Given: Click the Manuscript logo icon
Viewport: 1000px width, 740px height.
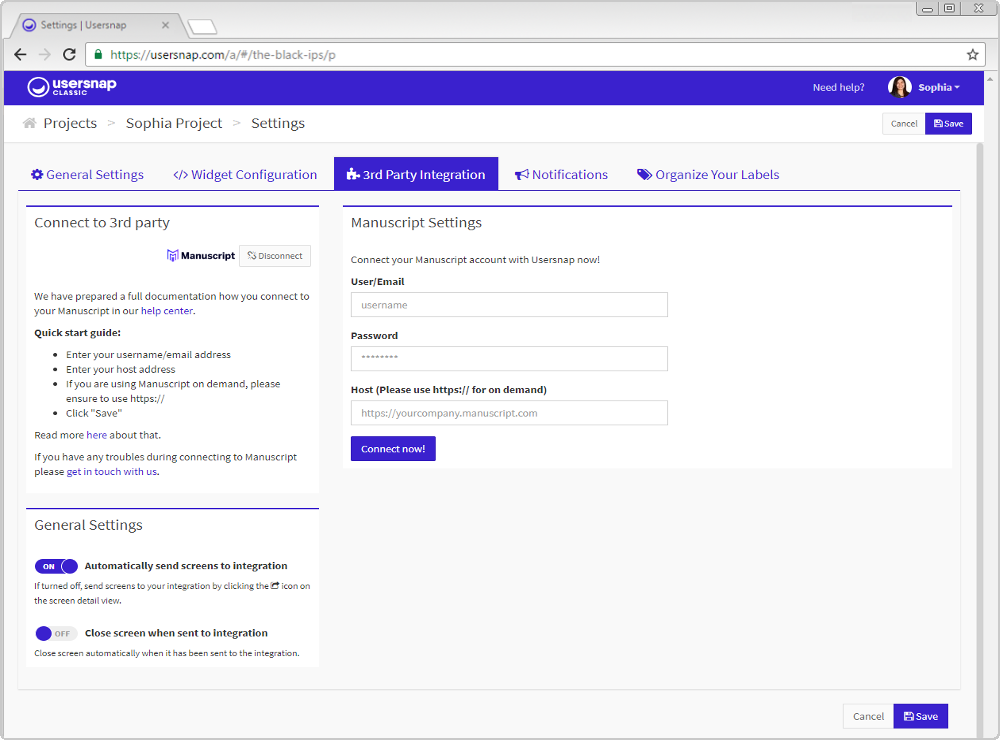Looking at the screenshot, I should 172,255.
